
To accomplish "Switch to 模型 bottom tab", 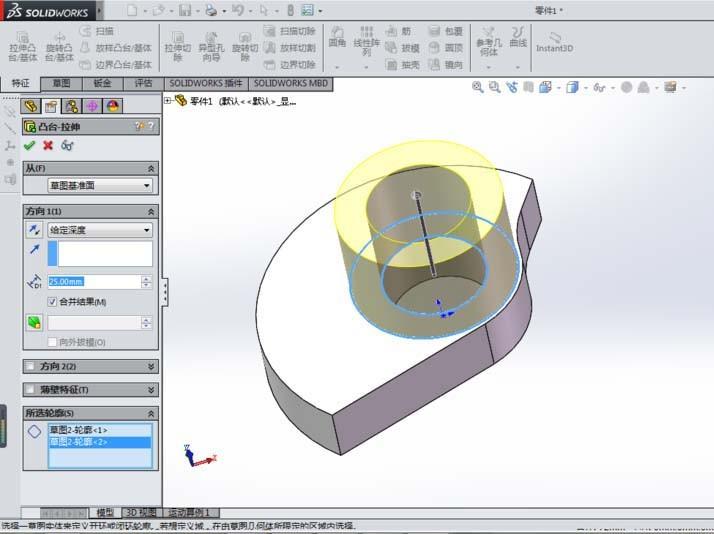I will (105, 513).
